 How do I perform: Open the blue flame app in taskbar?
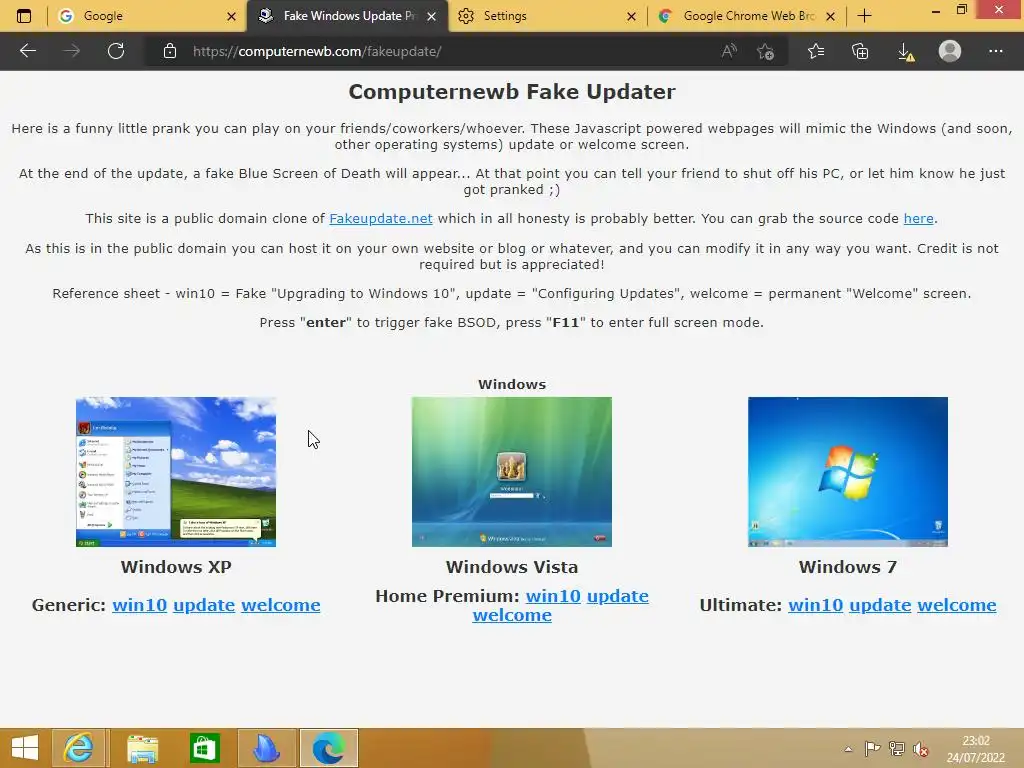click(x=266, y=748)
